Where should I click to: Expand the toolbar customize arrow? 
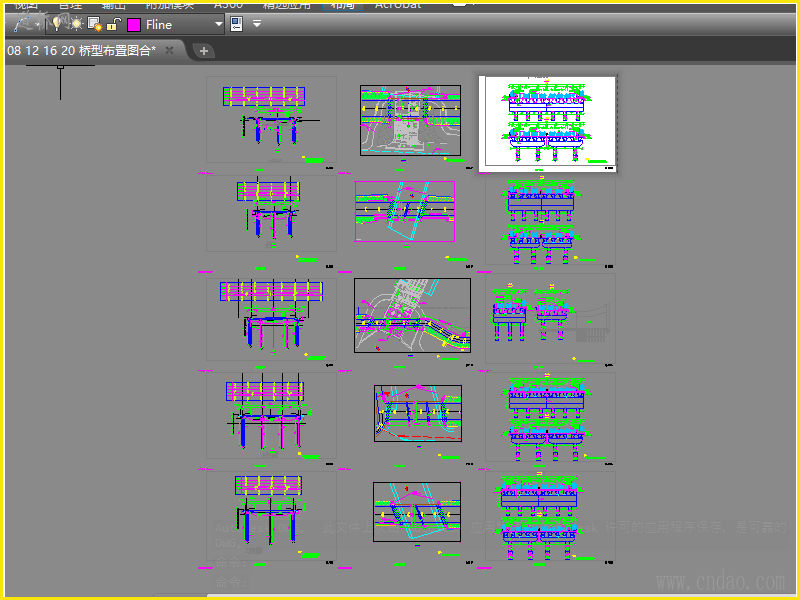pos(257,23)
